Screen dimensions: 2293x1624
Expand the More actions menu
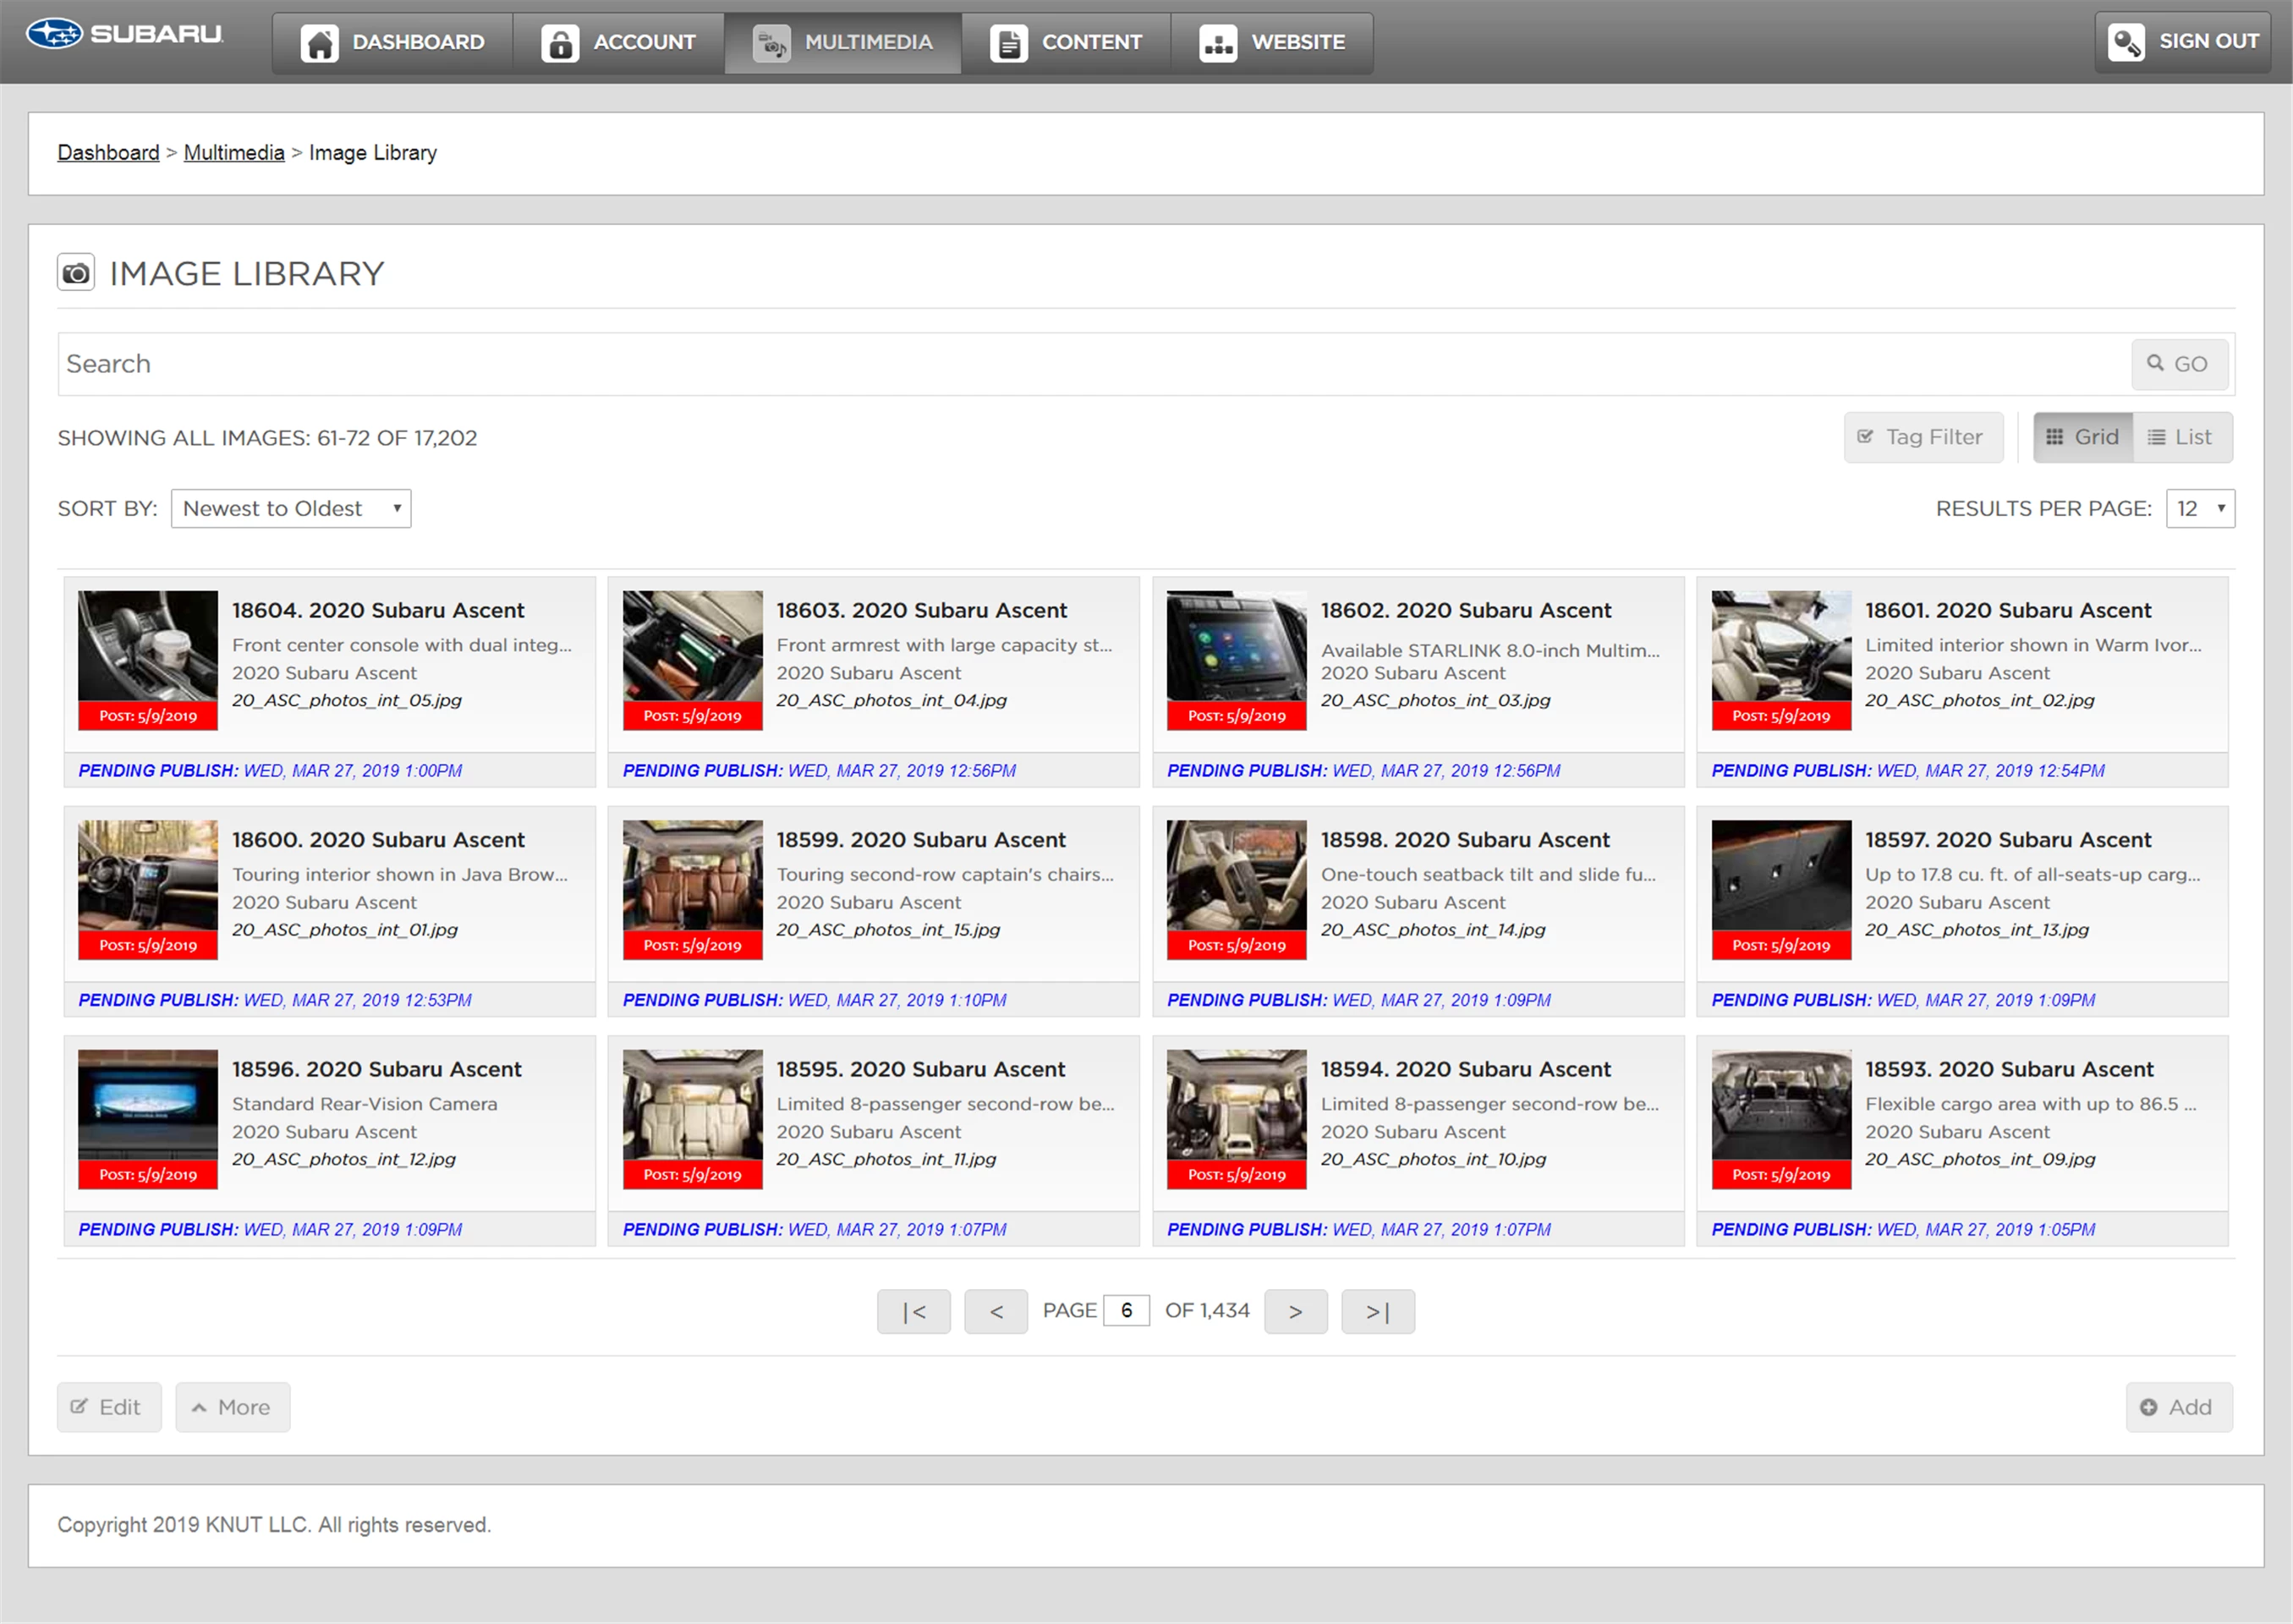click(232, 1407)
